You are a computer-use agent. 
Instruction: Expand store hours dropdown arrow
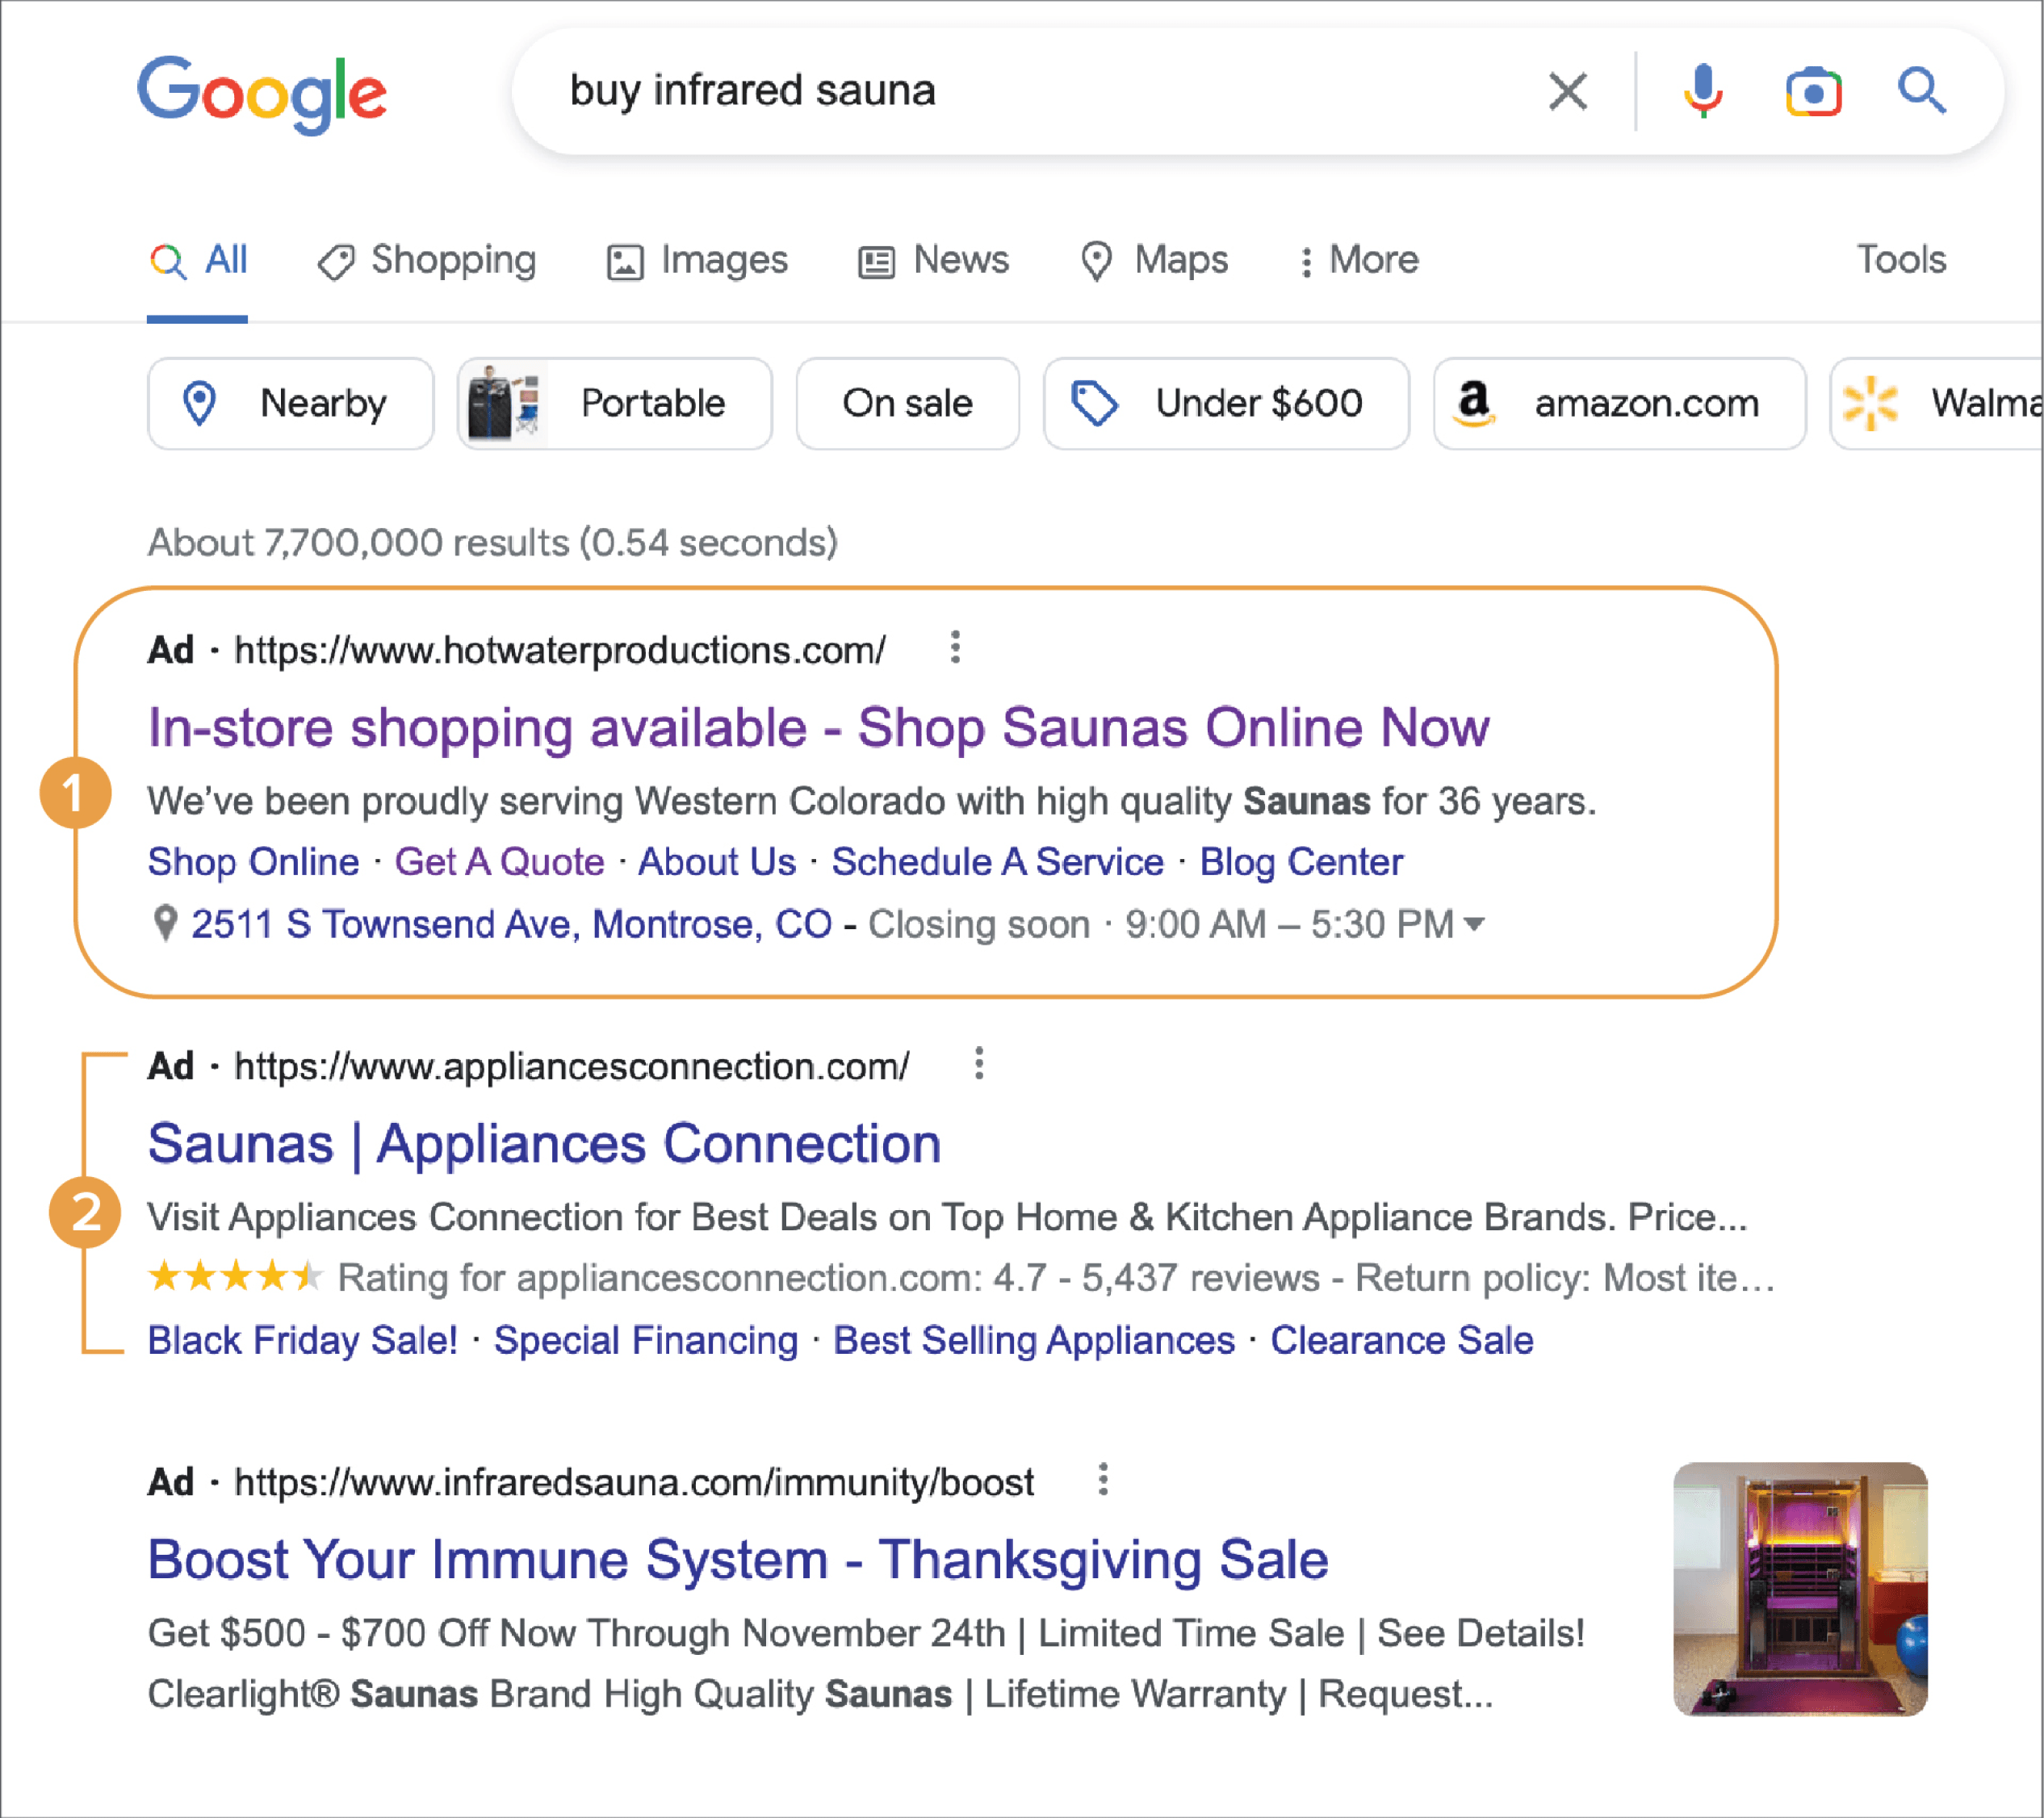tap(1474, 924)
